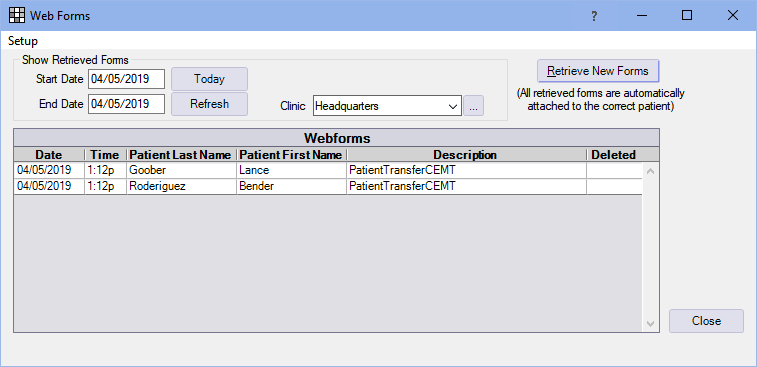Close the Web Forms dialog via Close button
Viewport: 757px width, 367px height.
pyautogui.click(x=706, y=321)
